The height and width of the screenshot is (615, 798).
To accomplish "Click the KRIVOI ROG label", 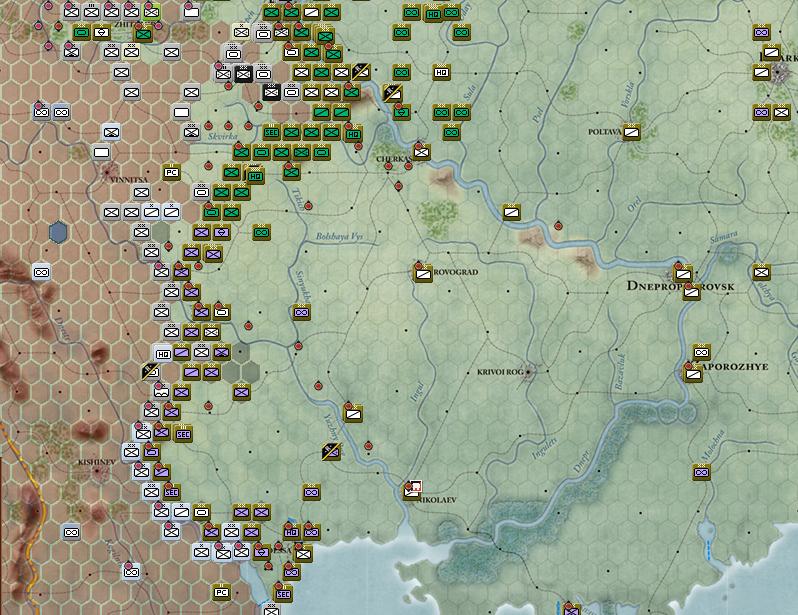I will [500, 372].
